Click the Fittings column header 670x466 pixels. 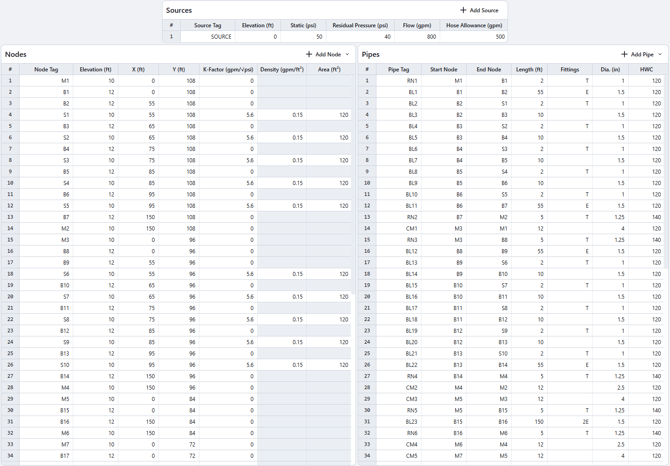570,69
